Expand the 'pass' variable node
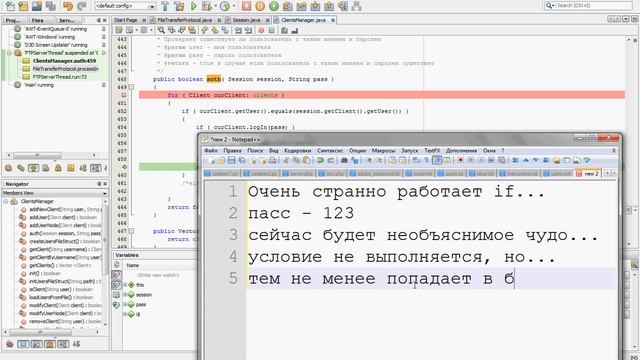The height and width of the screenshot is (360, 640). point(125,304)
